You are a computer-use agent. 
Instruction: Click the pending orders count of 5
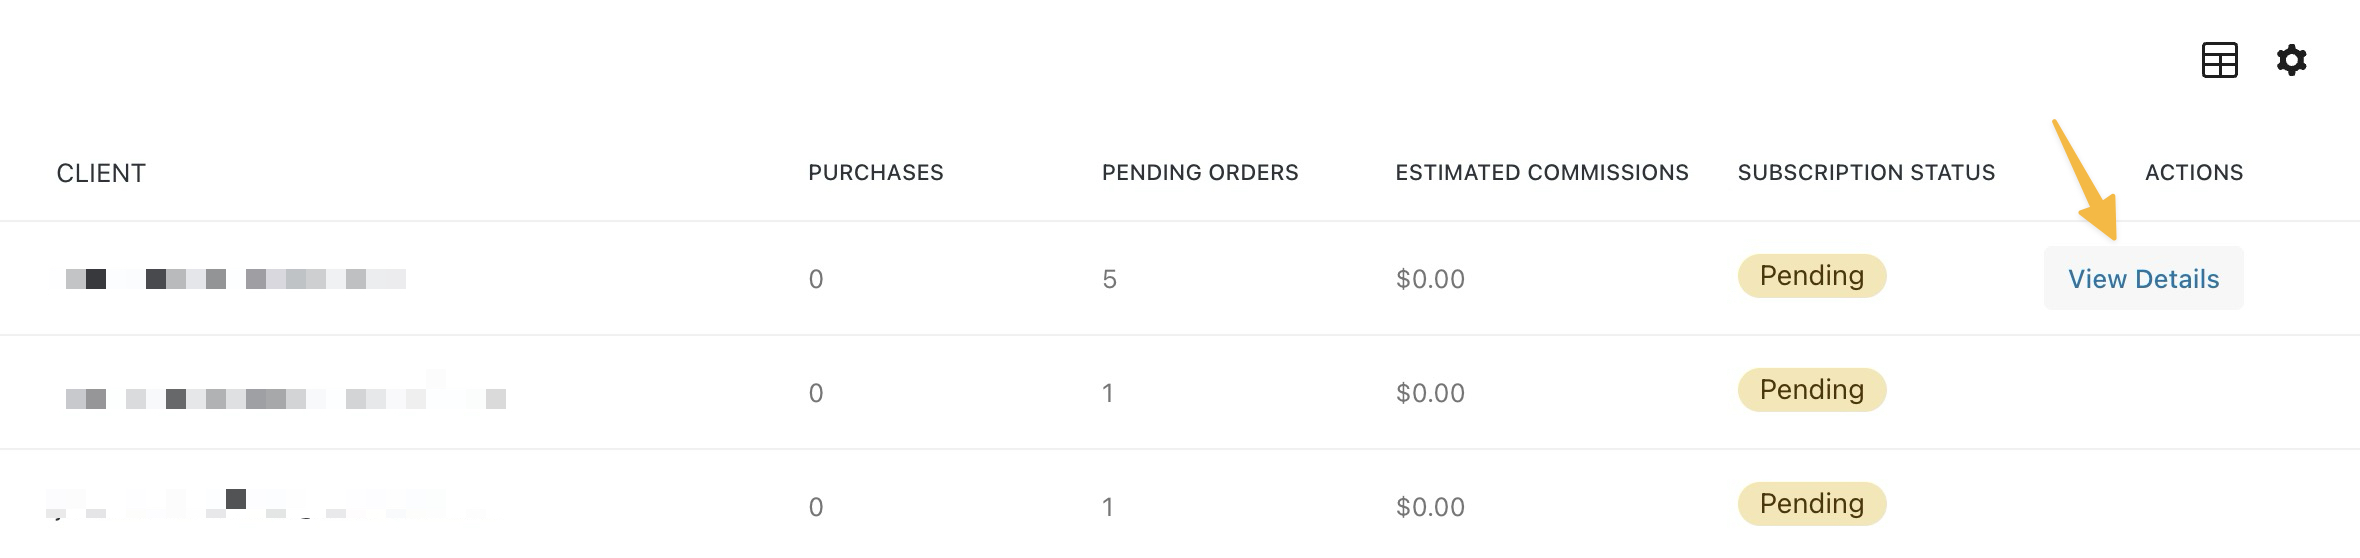1109,280
